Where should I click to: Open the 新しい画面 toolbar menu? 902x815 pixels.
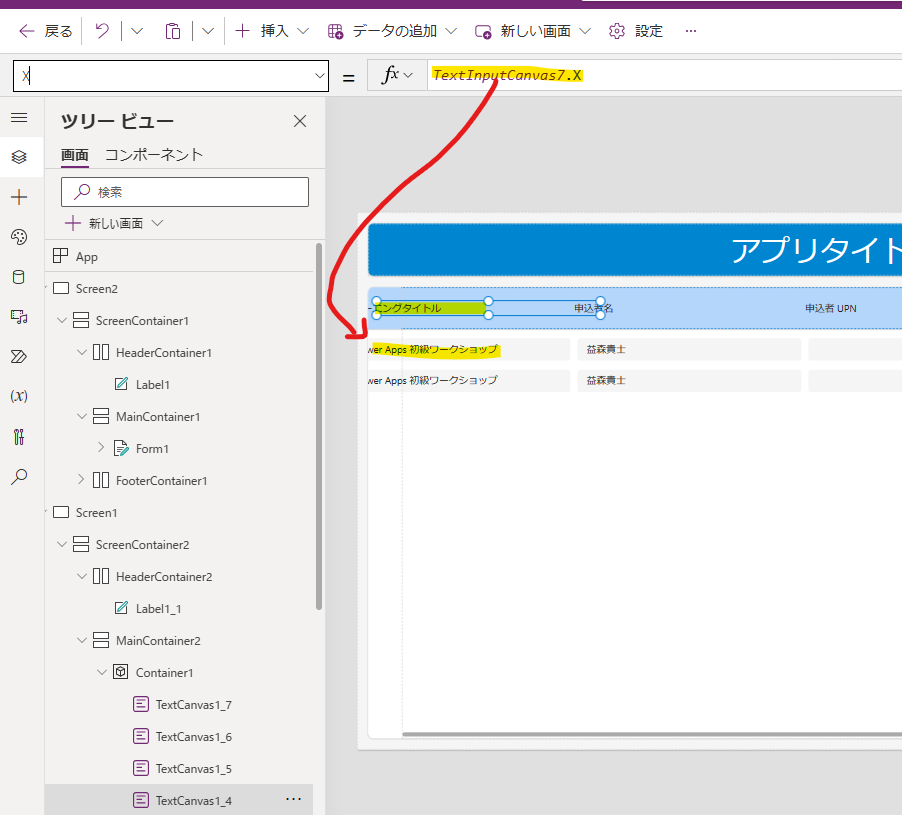click(532, 31)
